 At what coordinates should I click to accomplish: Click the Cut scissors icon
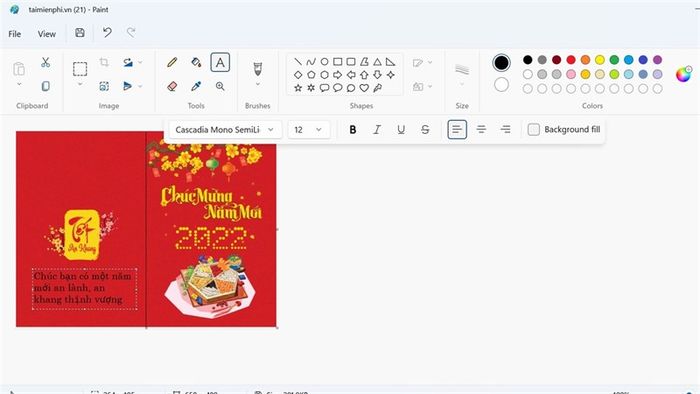pyautogui.click(x=46, y=62)
